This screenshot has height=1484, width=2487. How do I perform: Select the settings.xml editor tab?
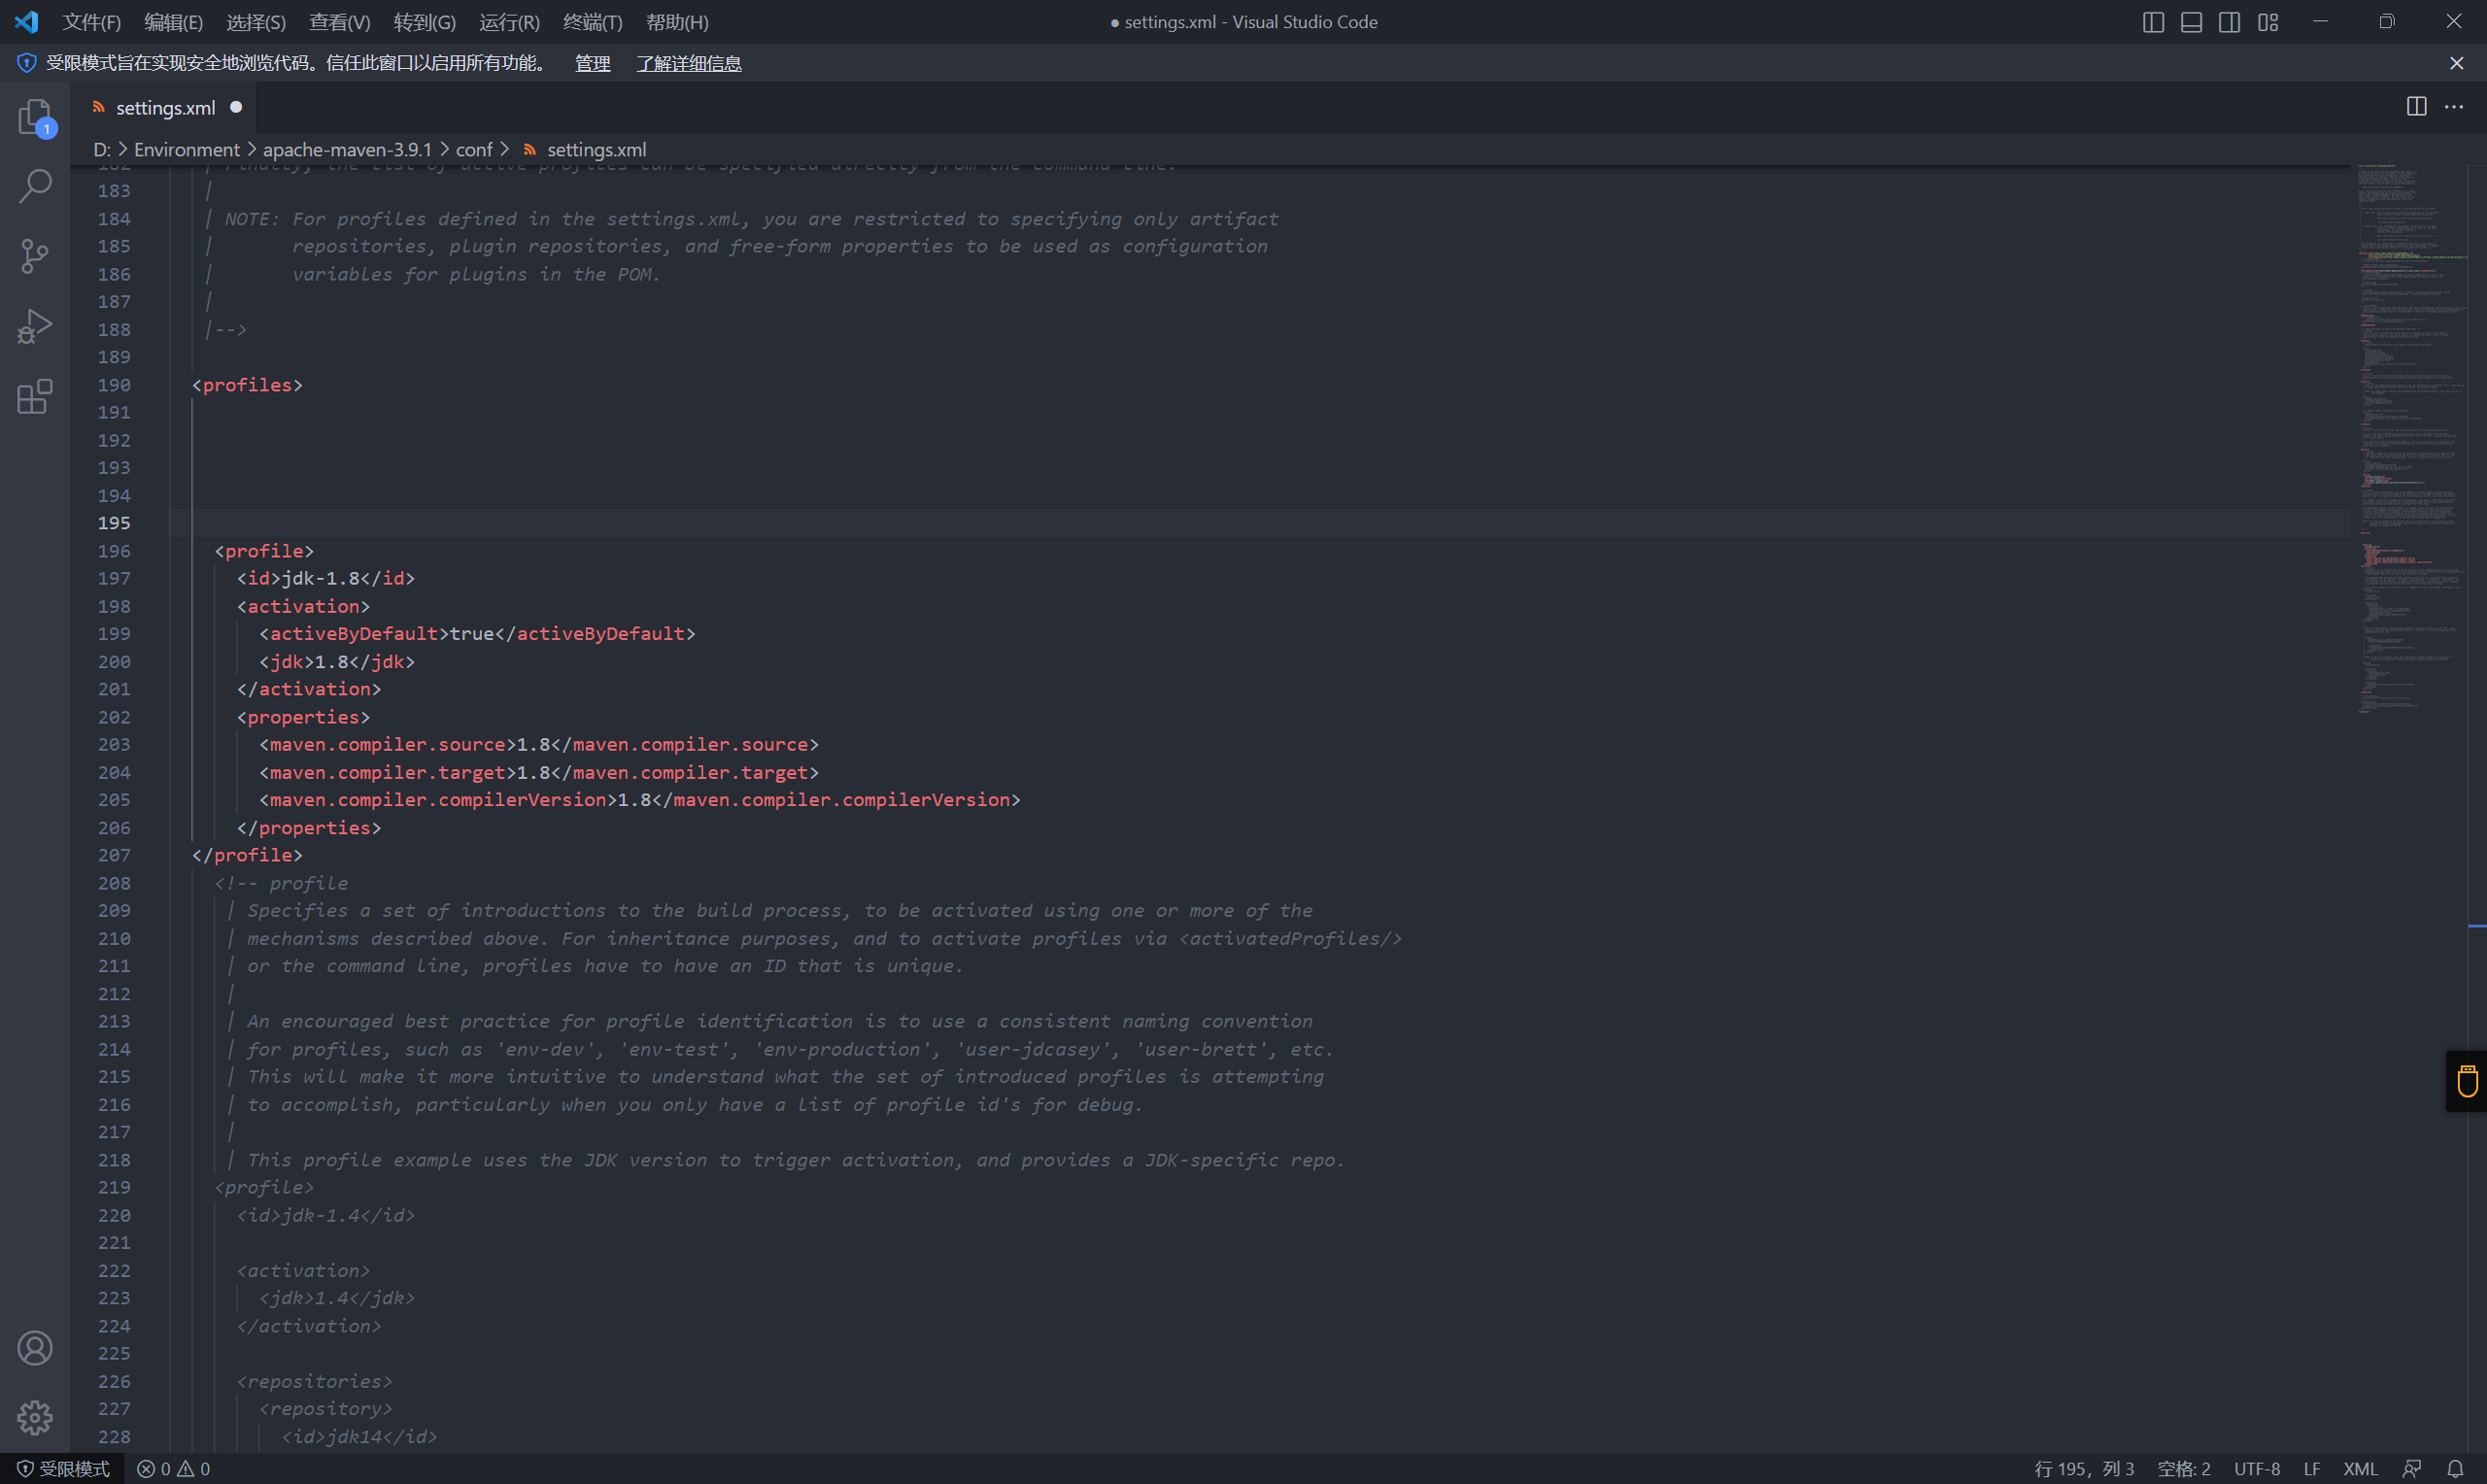165,108
